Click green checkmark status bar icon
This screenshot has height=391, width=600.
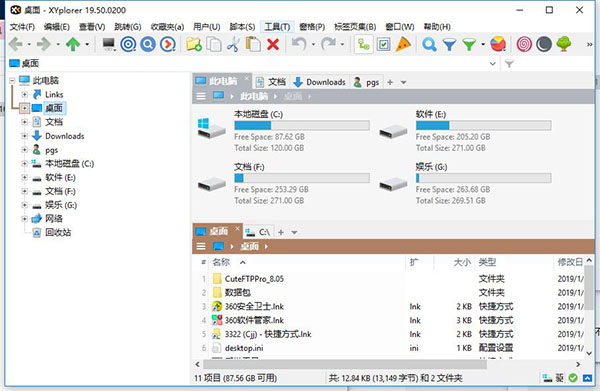click(573, 378)
